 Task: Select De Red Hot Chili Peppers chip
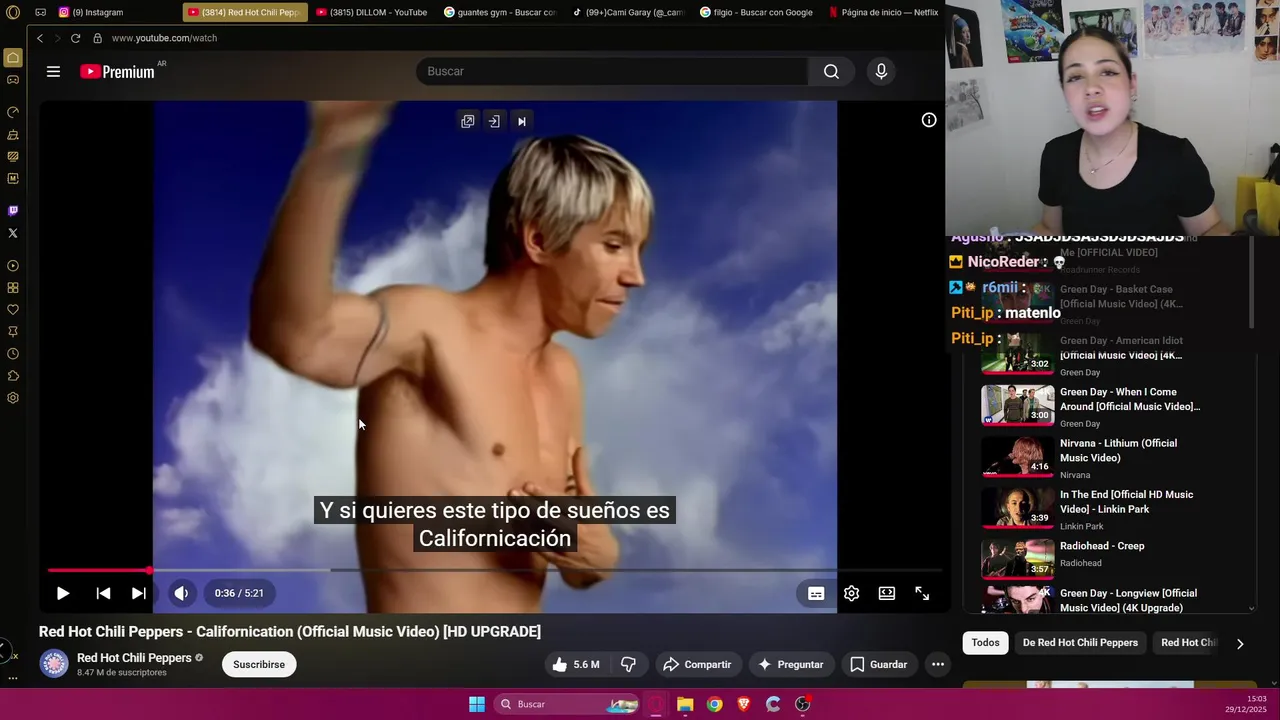pyautogui.click(x=1080, y=643)
